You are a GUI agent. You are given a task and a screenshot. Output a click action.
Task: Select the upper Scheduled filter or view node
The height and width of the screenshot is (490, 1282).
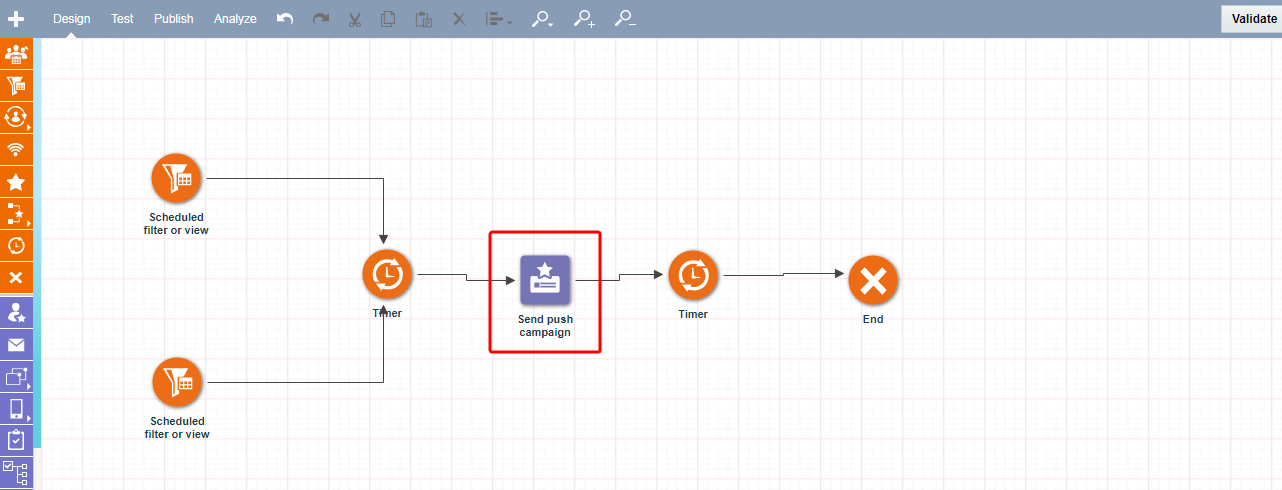(x=177, y=179)
